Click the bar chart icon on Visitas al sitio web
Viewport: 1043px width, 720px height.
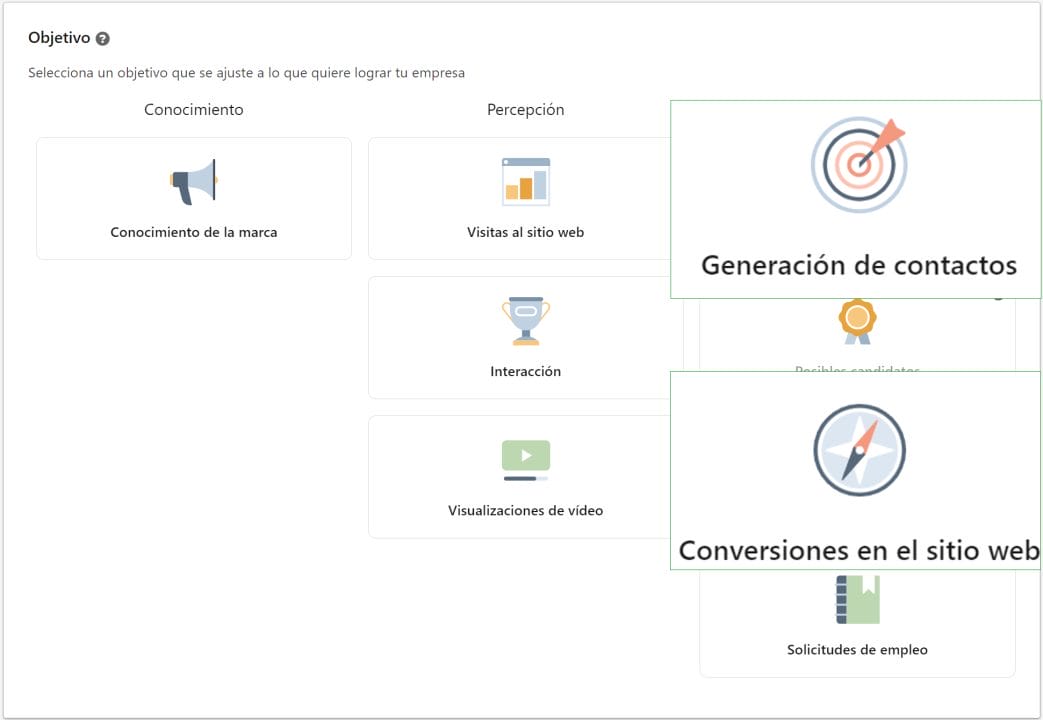pos(527,180)
